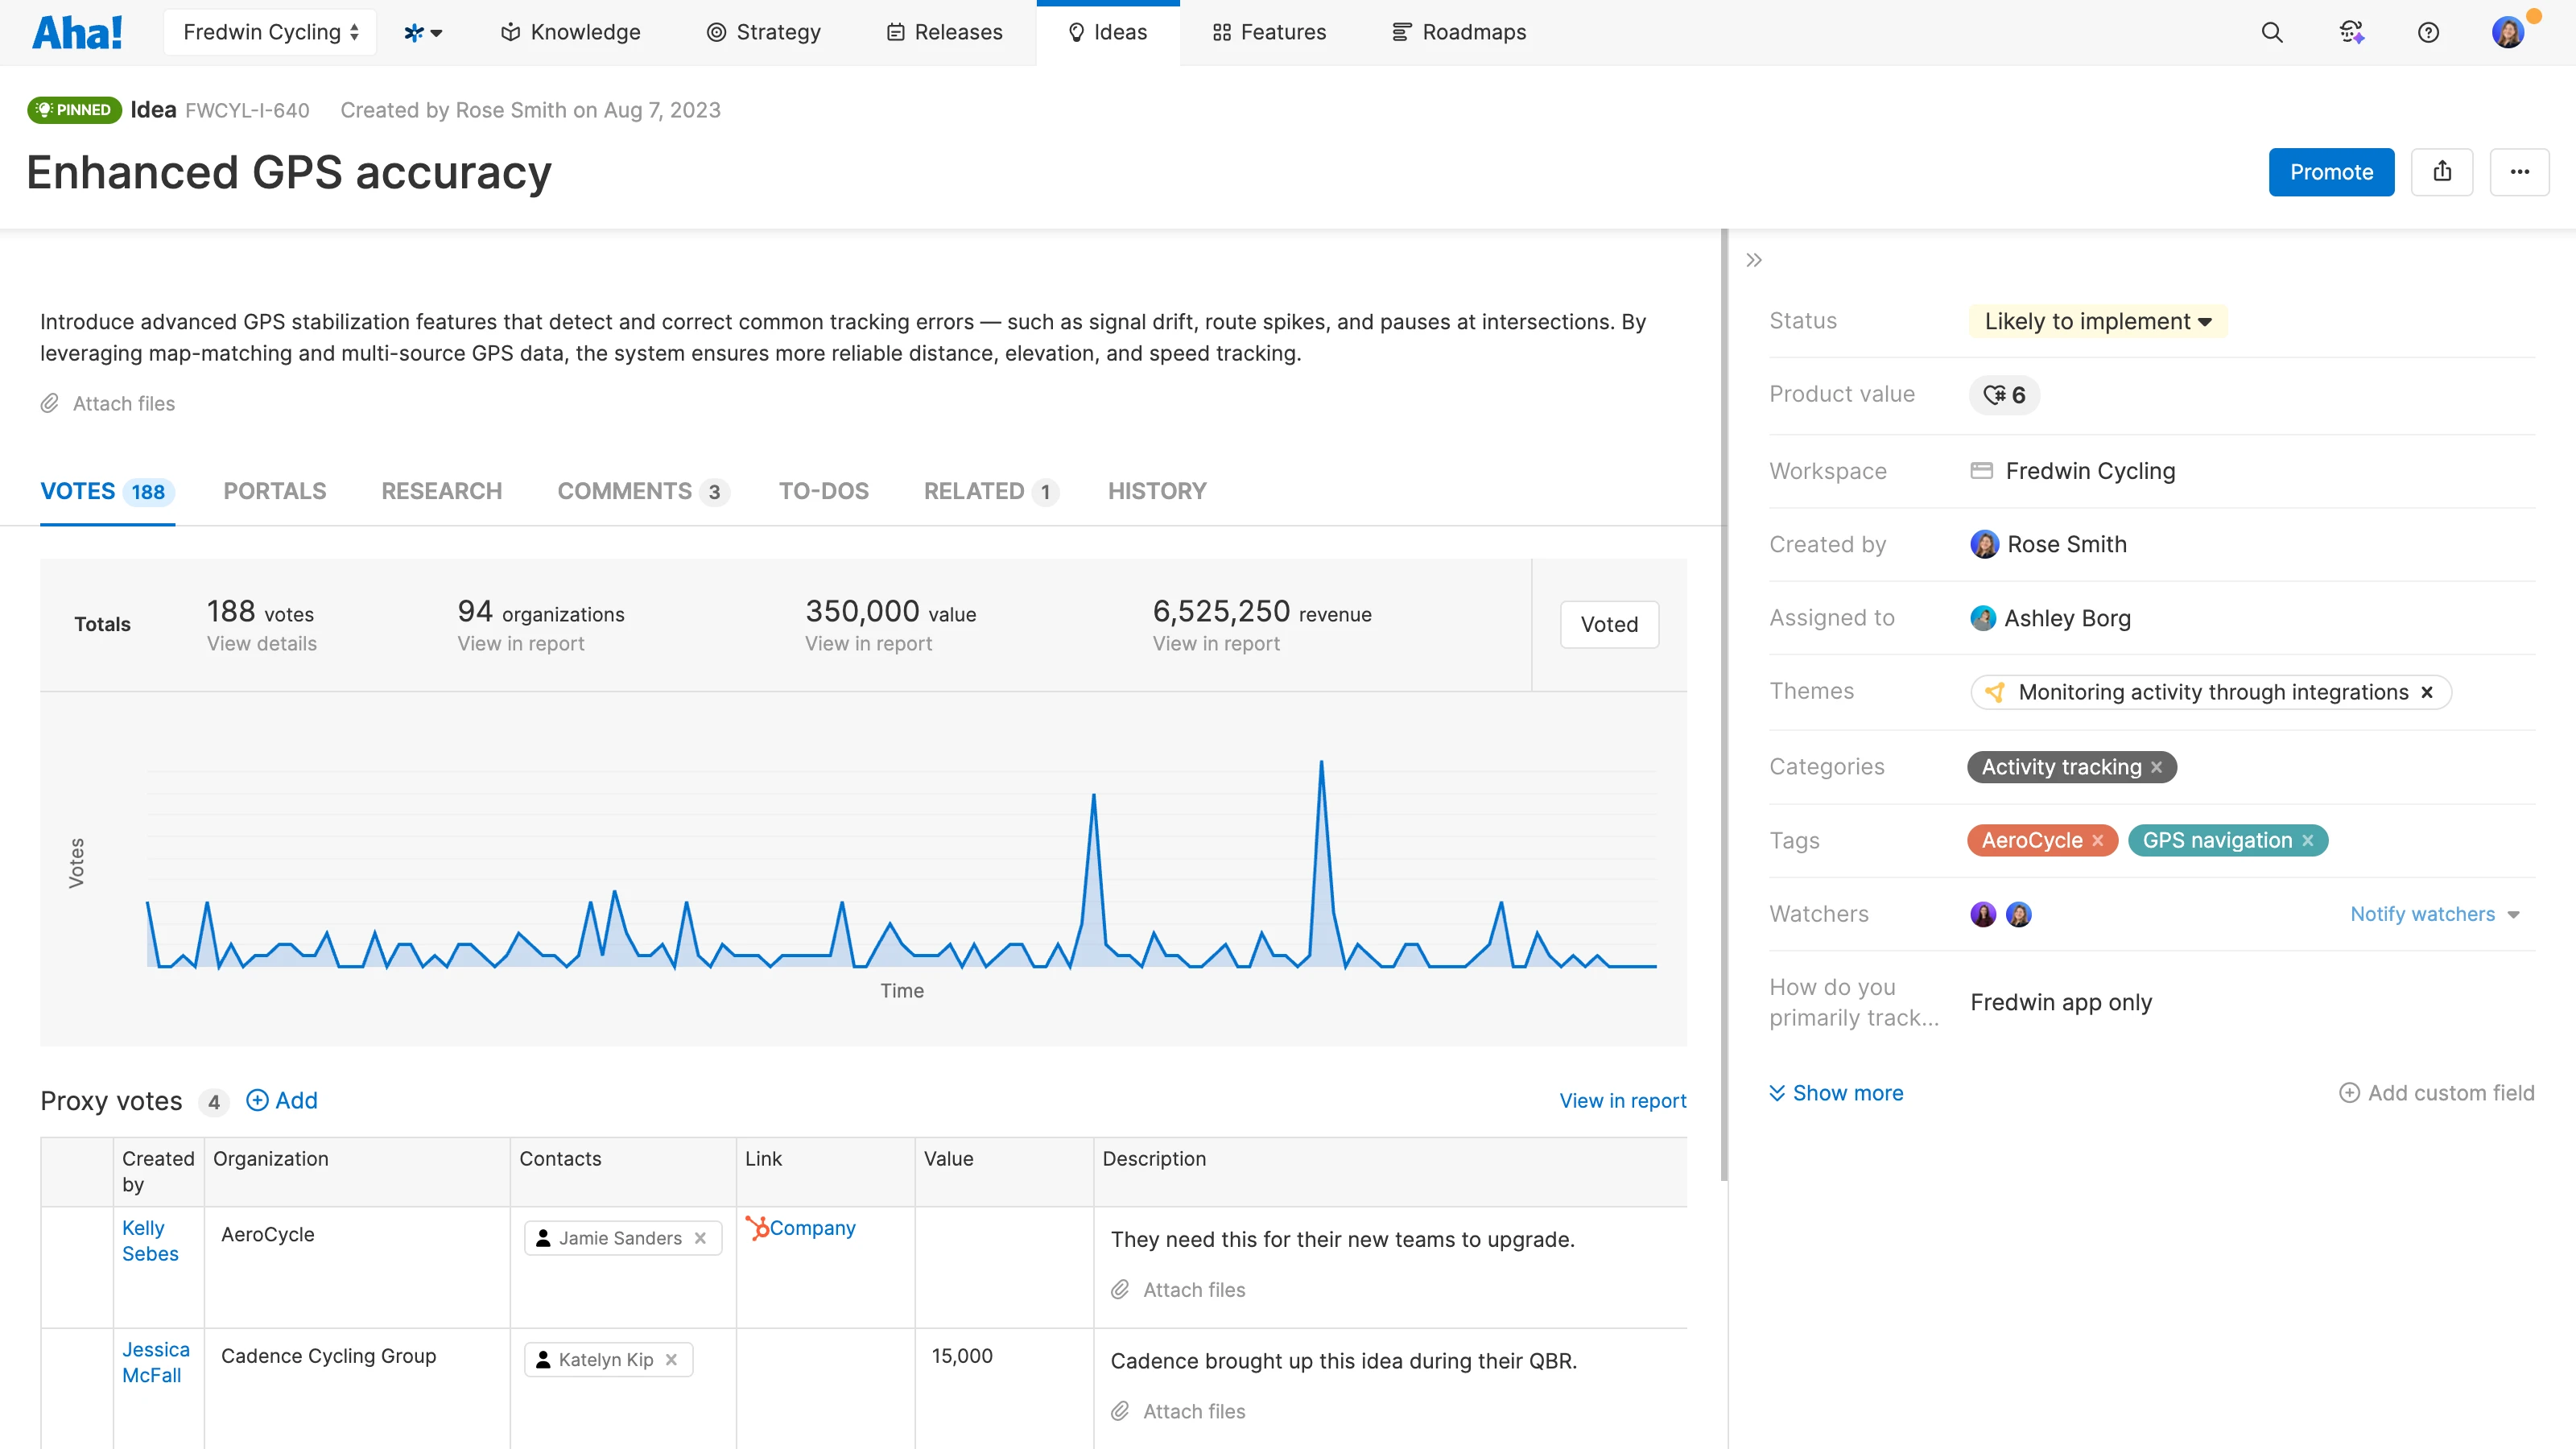Open the Roadmaps menu
2576x1449 pixels.
pyautogui.click(x=1459, y=32)
